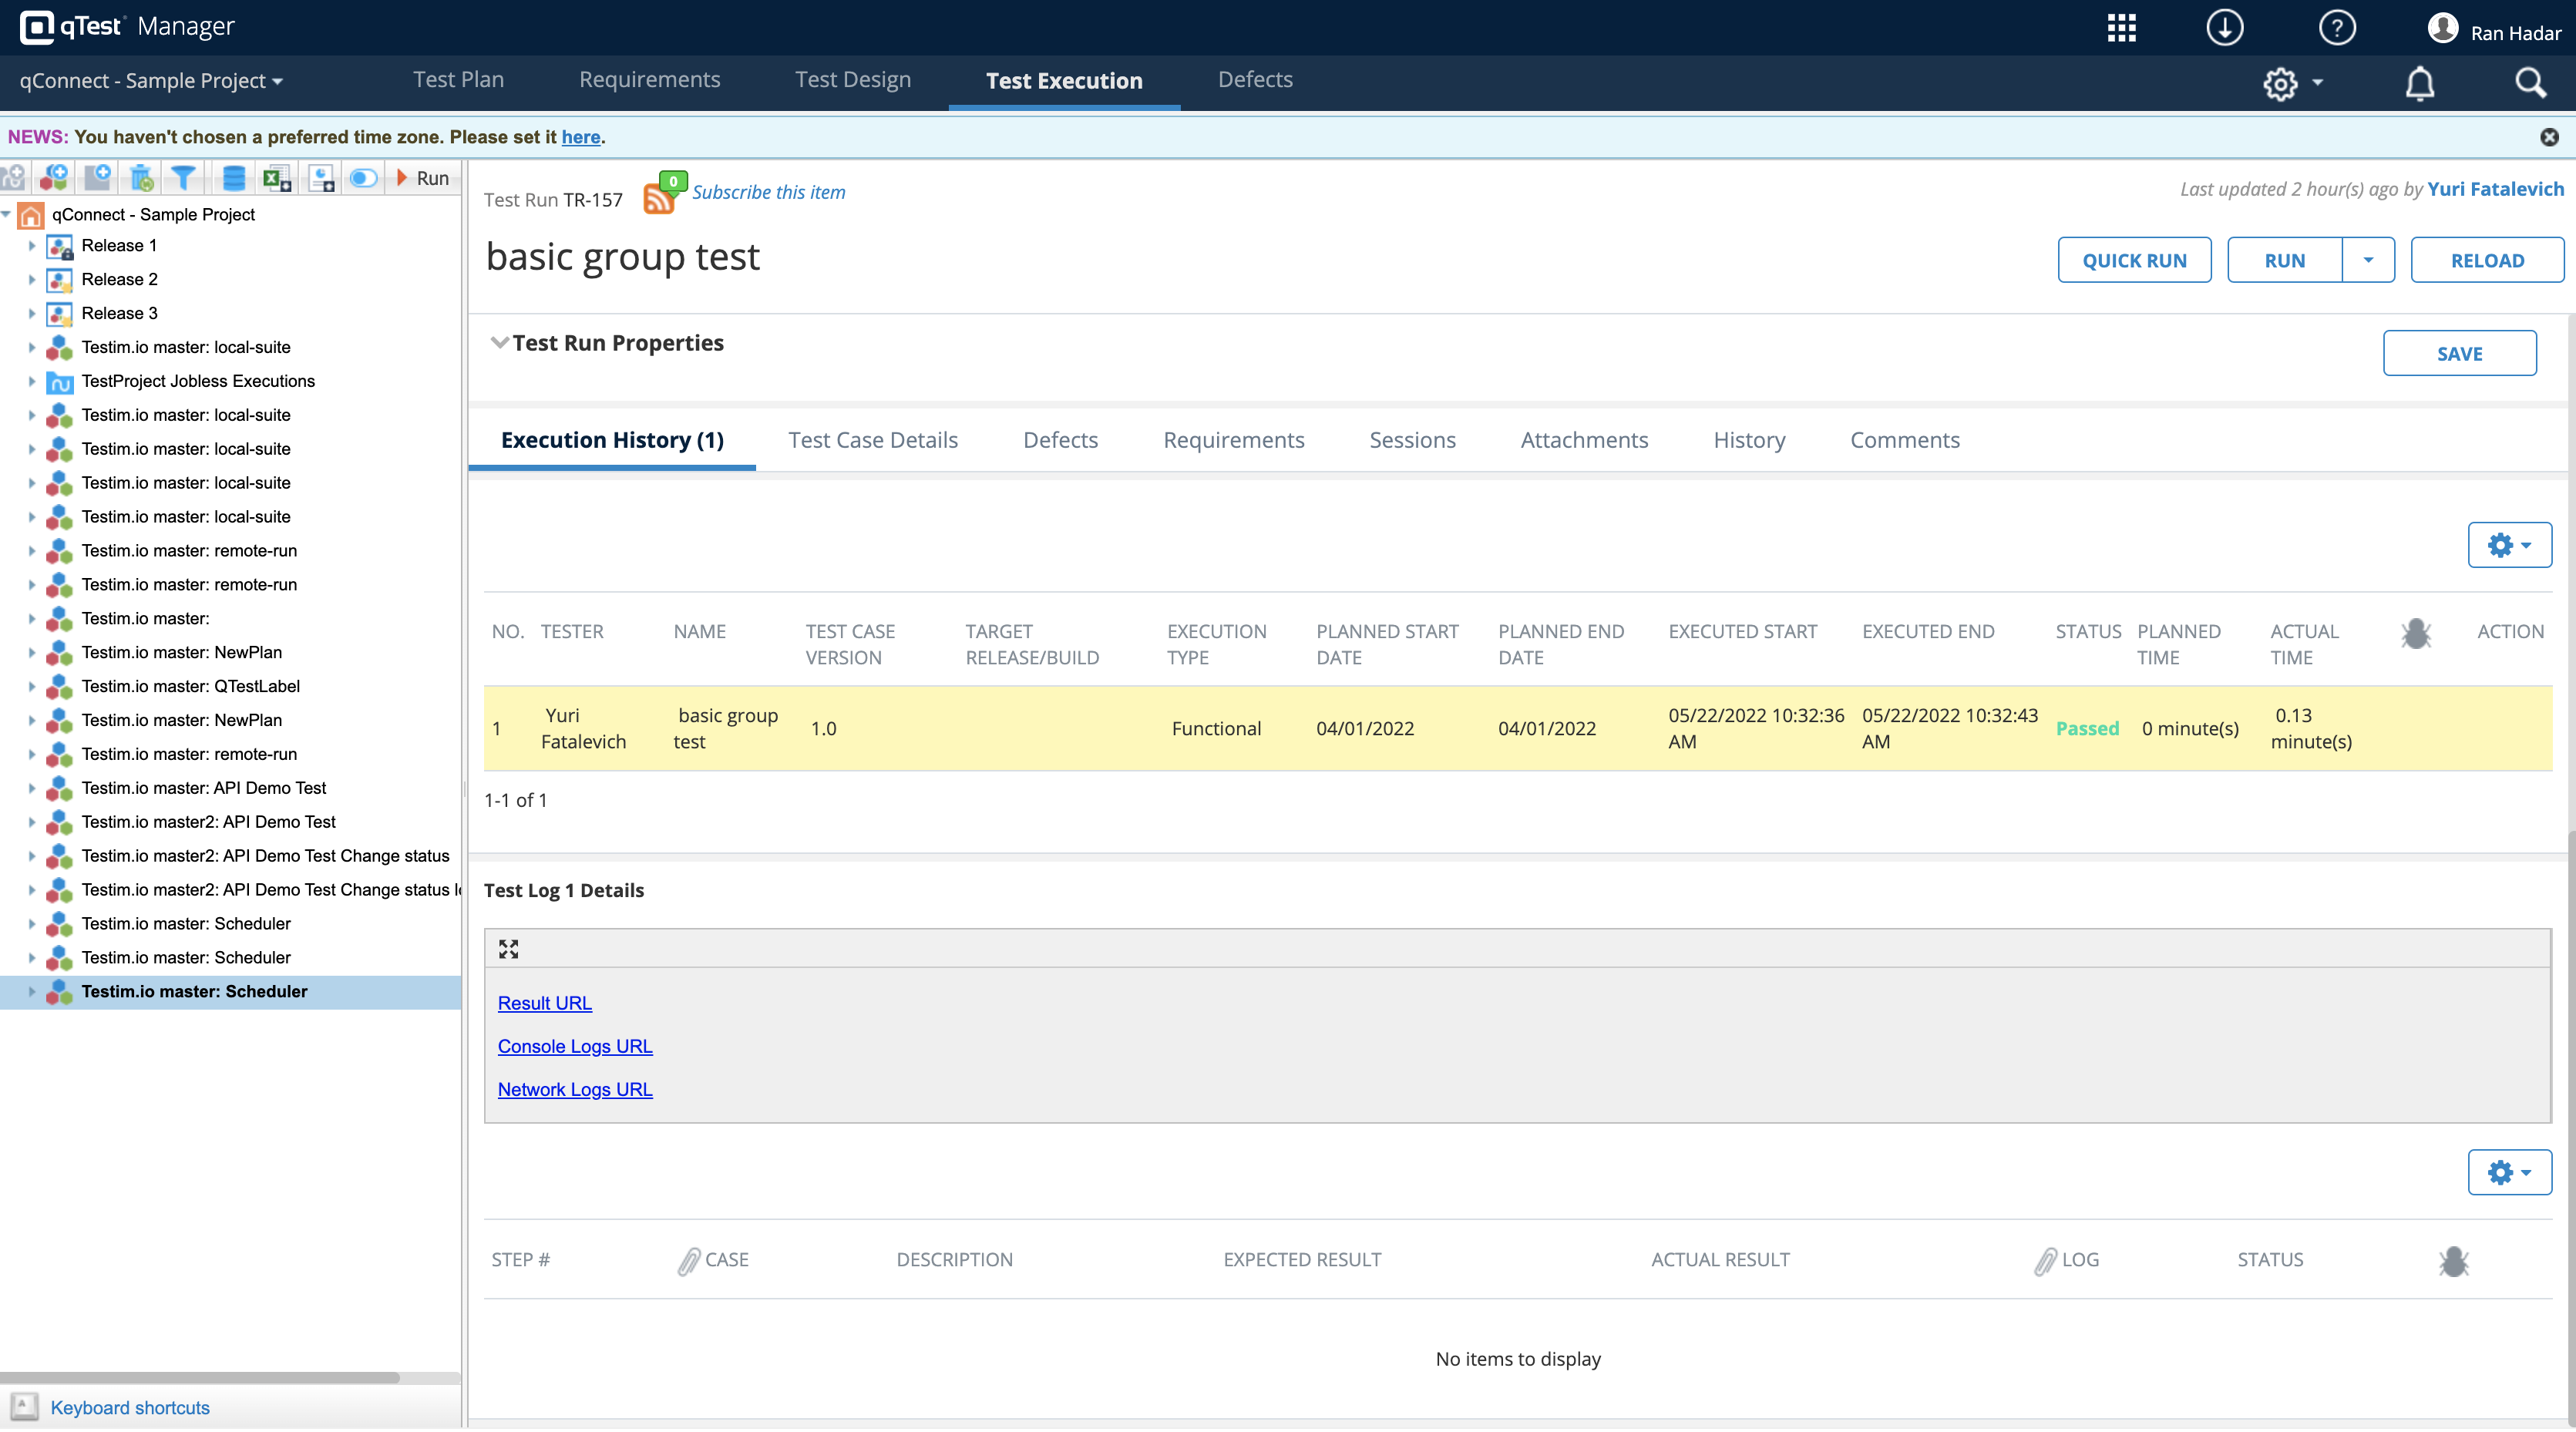Click the QUICK RUN button
This screenshot has height=1432, width=2576.
tap(2133, 260)
